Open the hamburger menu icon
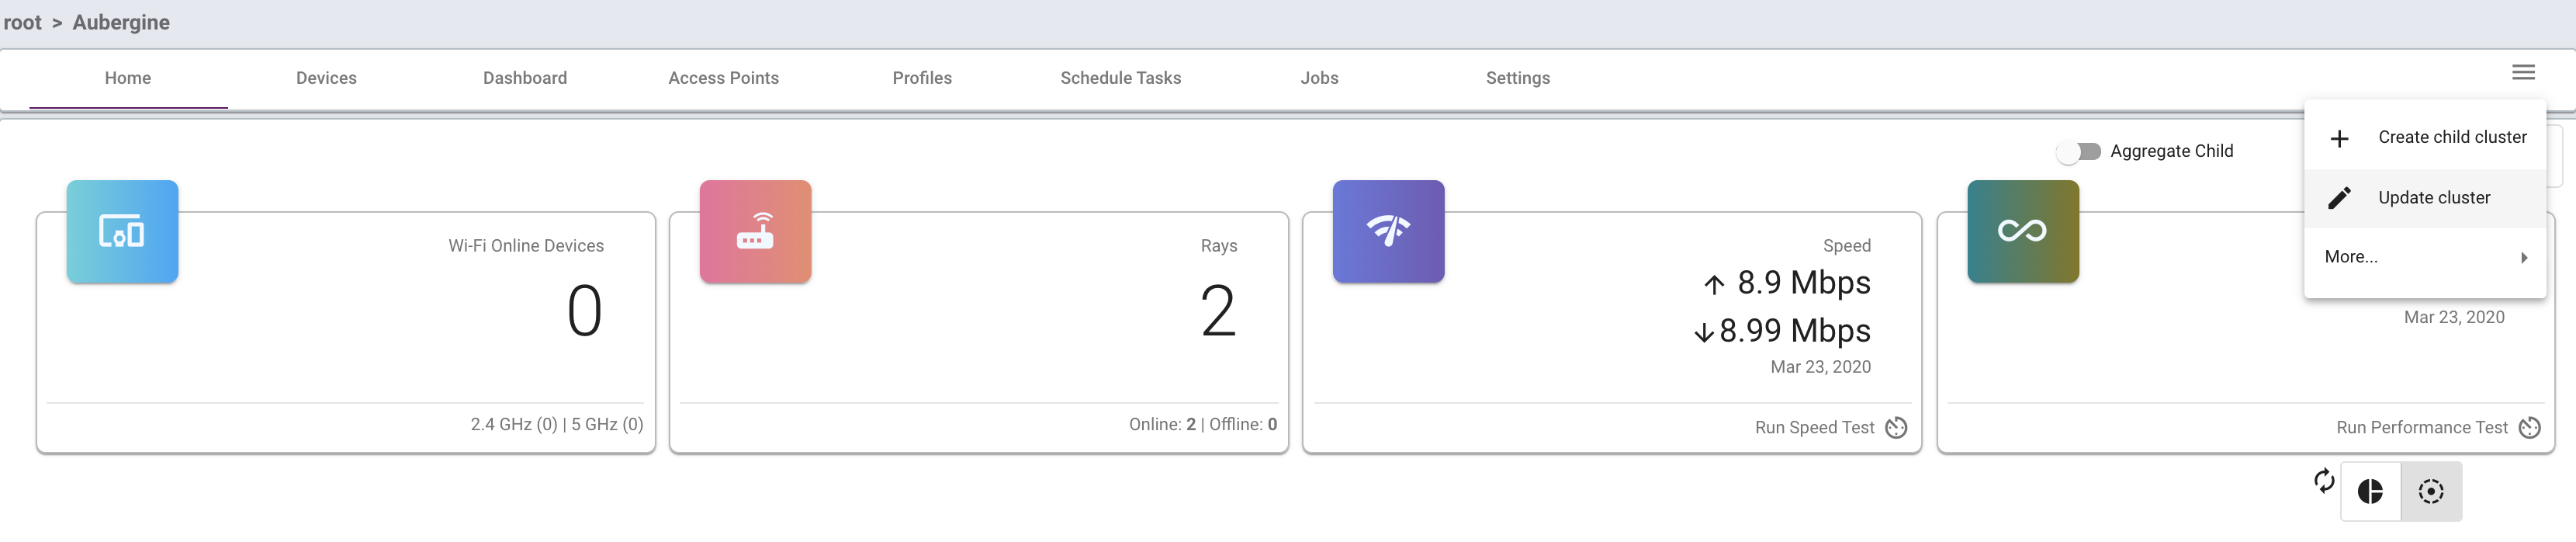The height and width of the screenshot is (542, 2576). point(2523,72)
